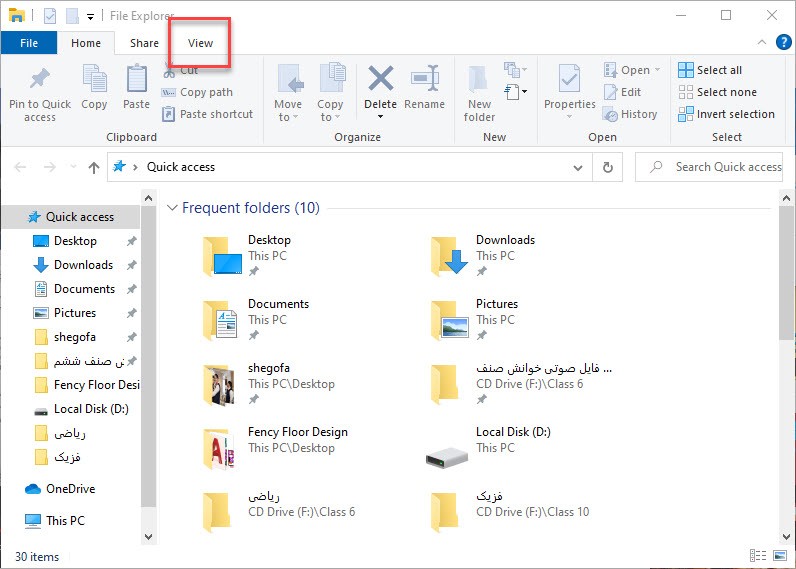This screenshot has width=796, height=569.
Task: Click navigation pane scroll down arrow
Action: pos(148,537)
